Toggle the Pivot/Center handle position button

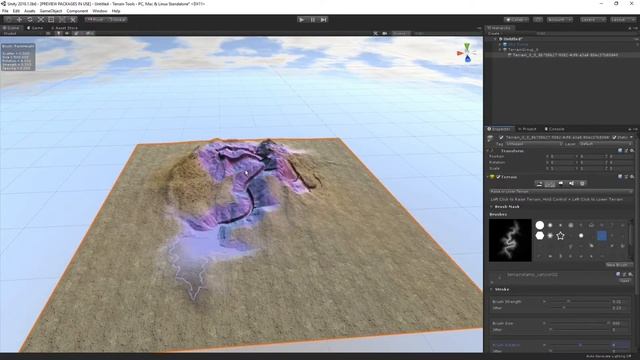point(95,20)
